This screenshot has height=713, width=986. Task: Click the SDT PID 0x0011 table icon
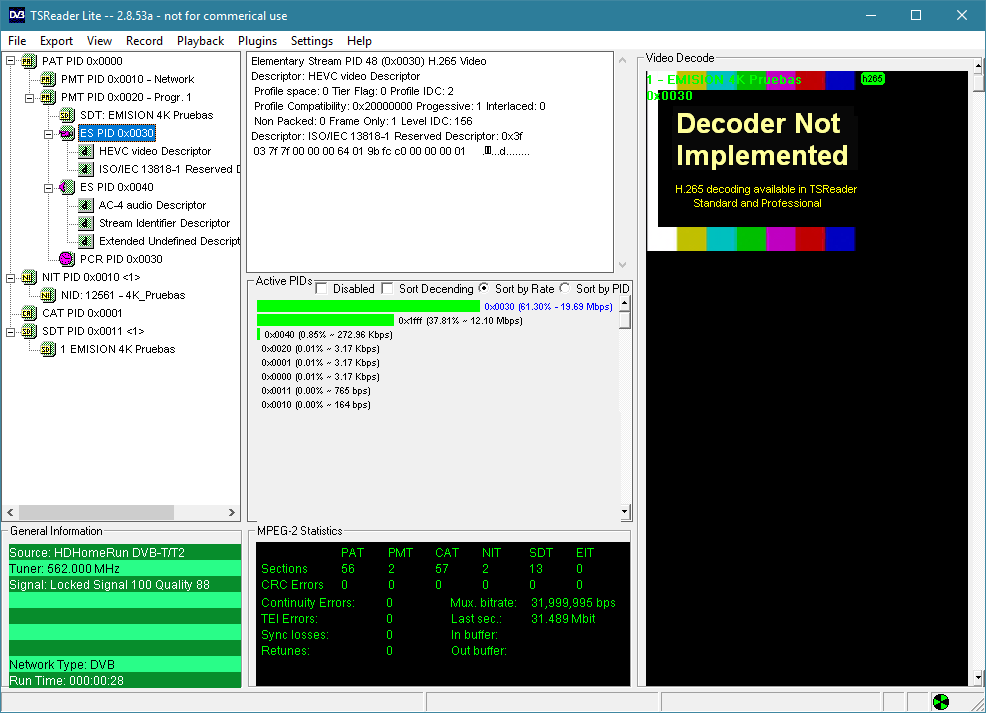[28, 331]
